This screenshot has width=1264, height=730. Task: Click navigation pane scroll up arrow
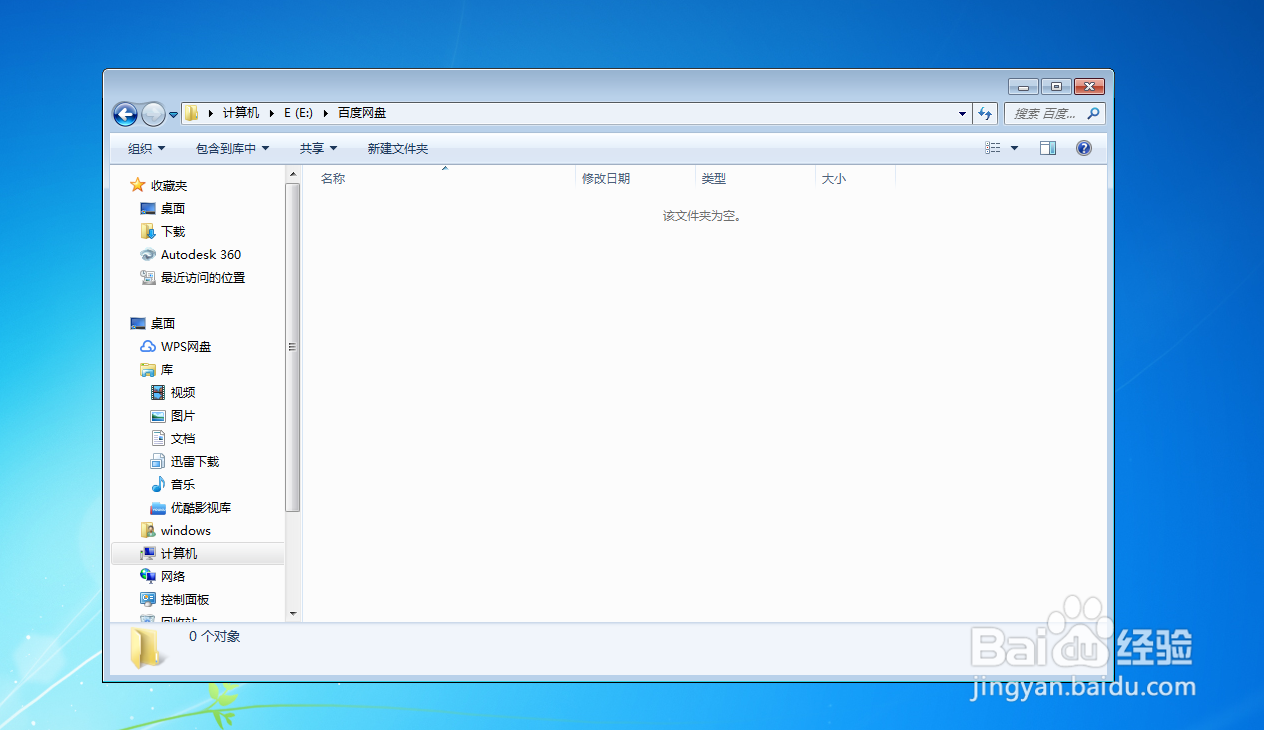pyautogui.click(x=293, y=175)
